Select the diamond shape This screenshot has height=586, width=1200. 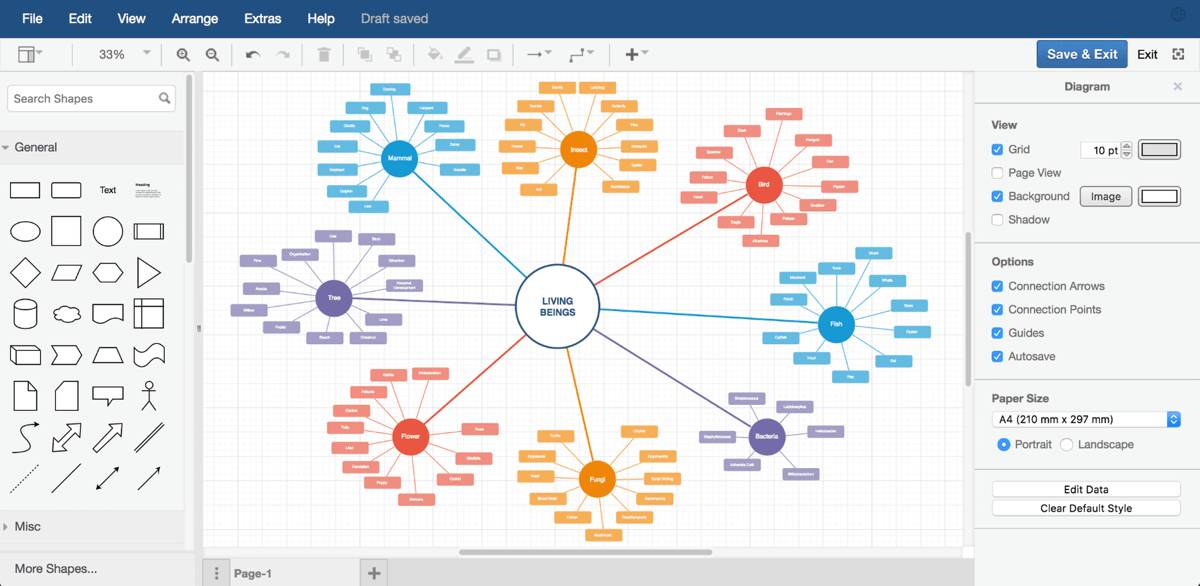(25, 272)
